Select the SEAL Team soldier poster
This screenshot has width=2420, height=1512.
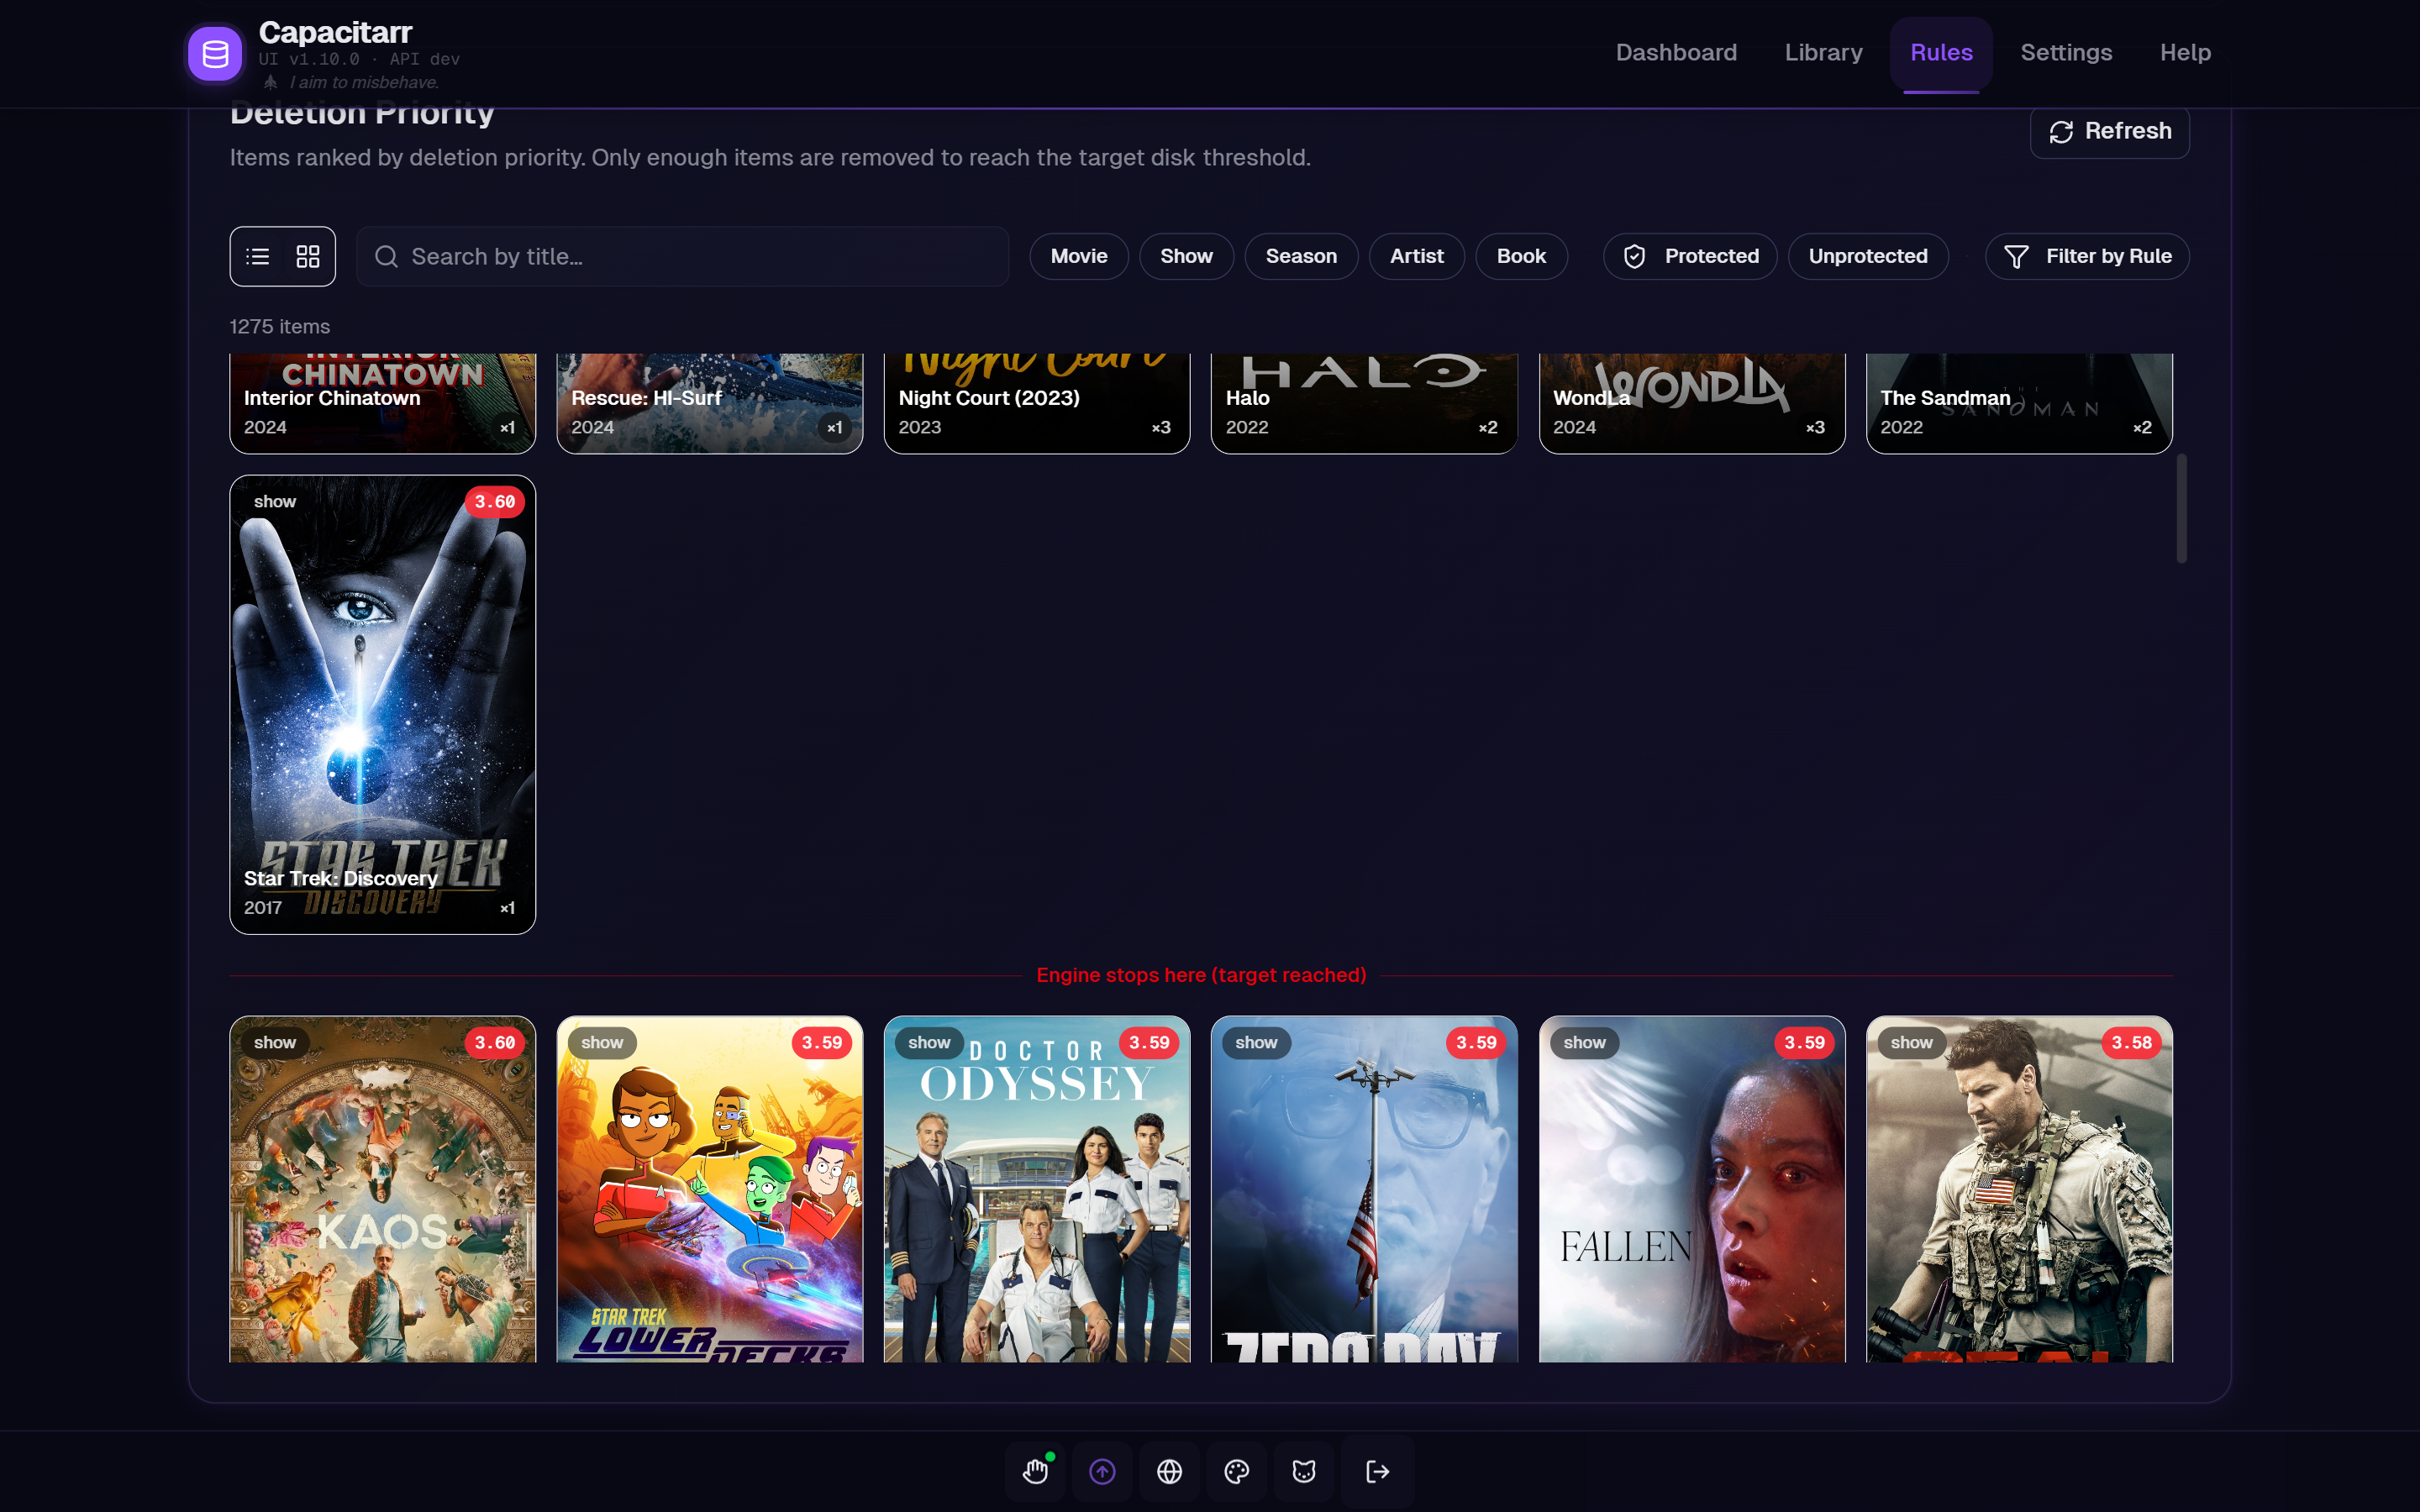click(2019, 1189)
